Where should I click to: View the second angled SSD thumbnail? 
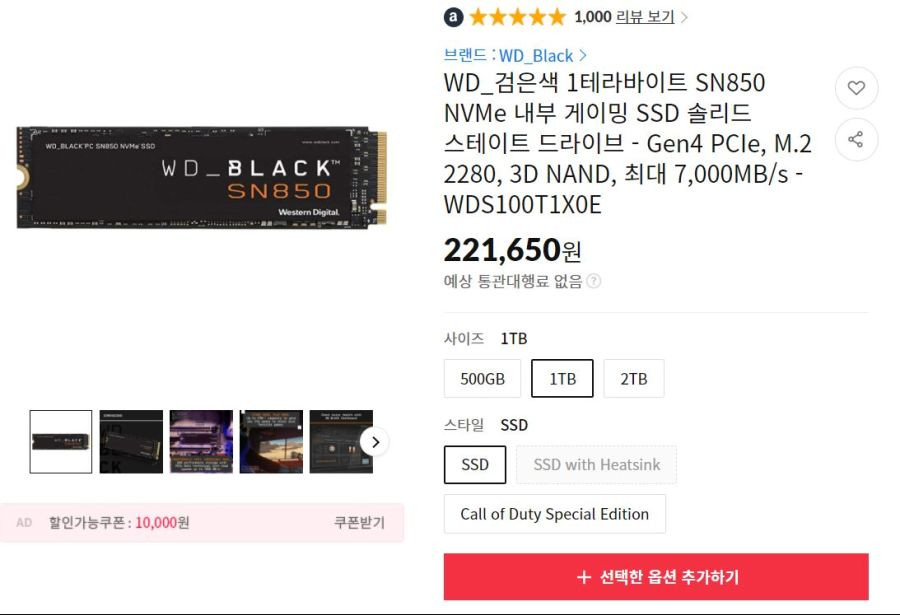tap(131, 442)
